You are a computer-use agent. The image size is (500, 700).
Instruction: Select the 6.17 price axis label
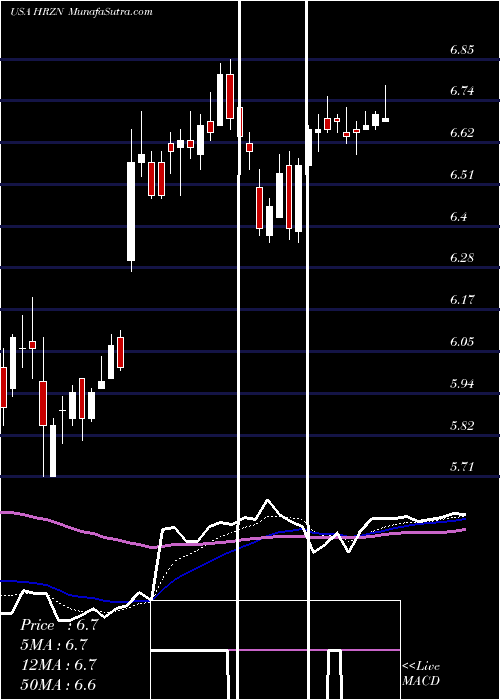click(462, 300)
